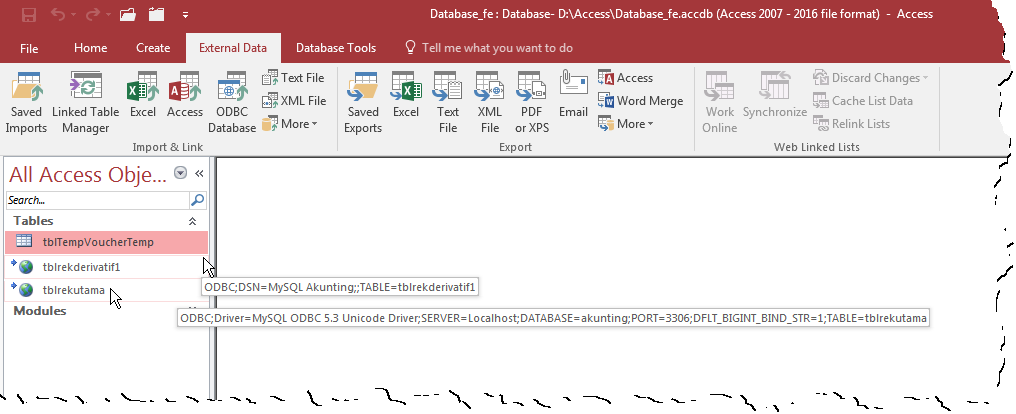This screenshot has width=1016, height=414.
Task: Click the Undo icon in the title bar
Action: [58, 14]
